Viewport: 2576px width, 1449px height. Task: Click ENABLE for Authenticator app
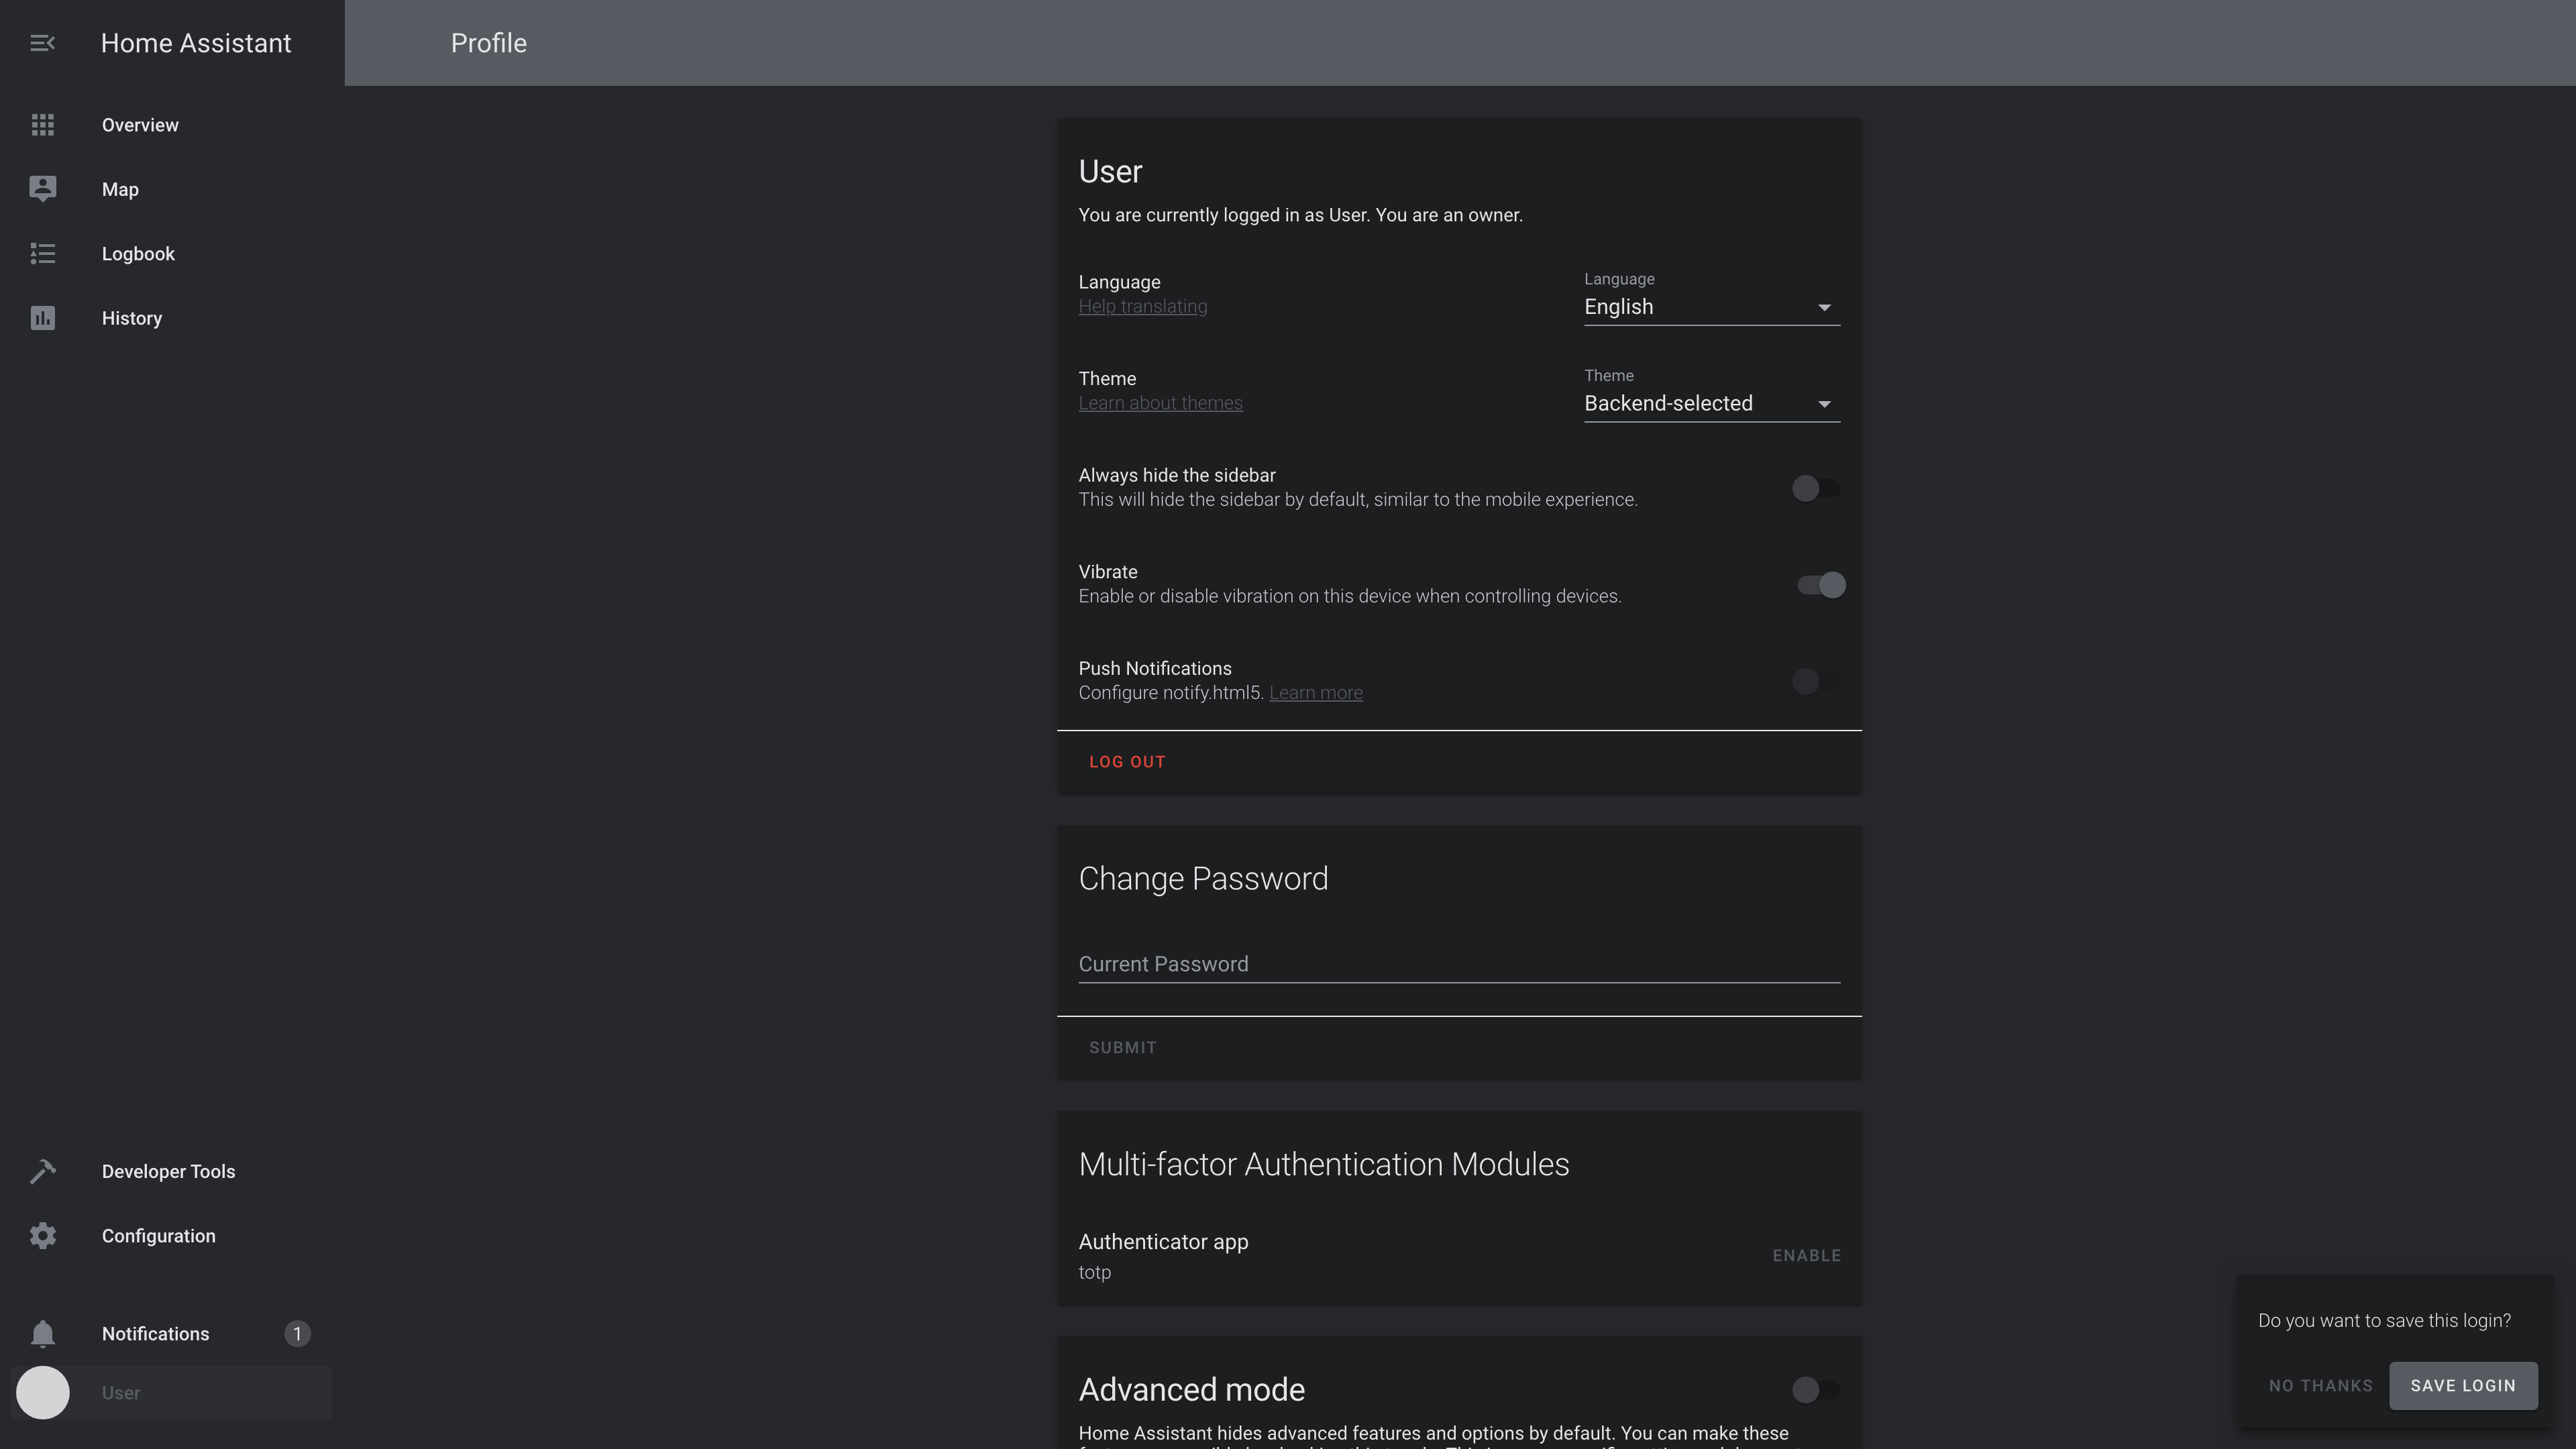[x=1807, y=1254]
